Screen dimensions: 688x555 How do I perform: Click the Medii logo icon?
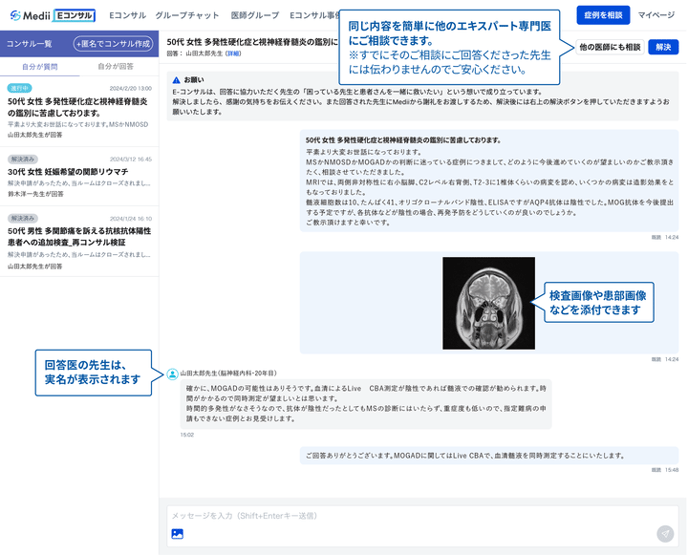click(x=15, y=15)
